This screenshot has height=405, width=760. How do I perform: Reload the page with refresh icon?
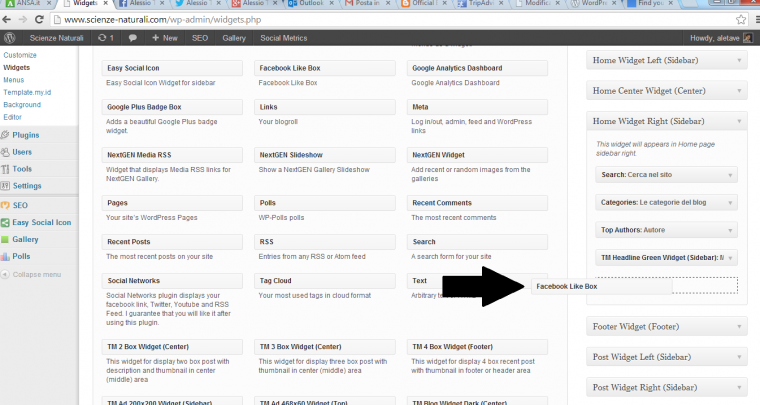[x=39, y=20]
